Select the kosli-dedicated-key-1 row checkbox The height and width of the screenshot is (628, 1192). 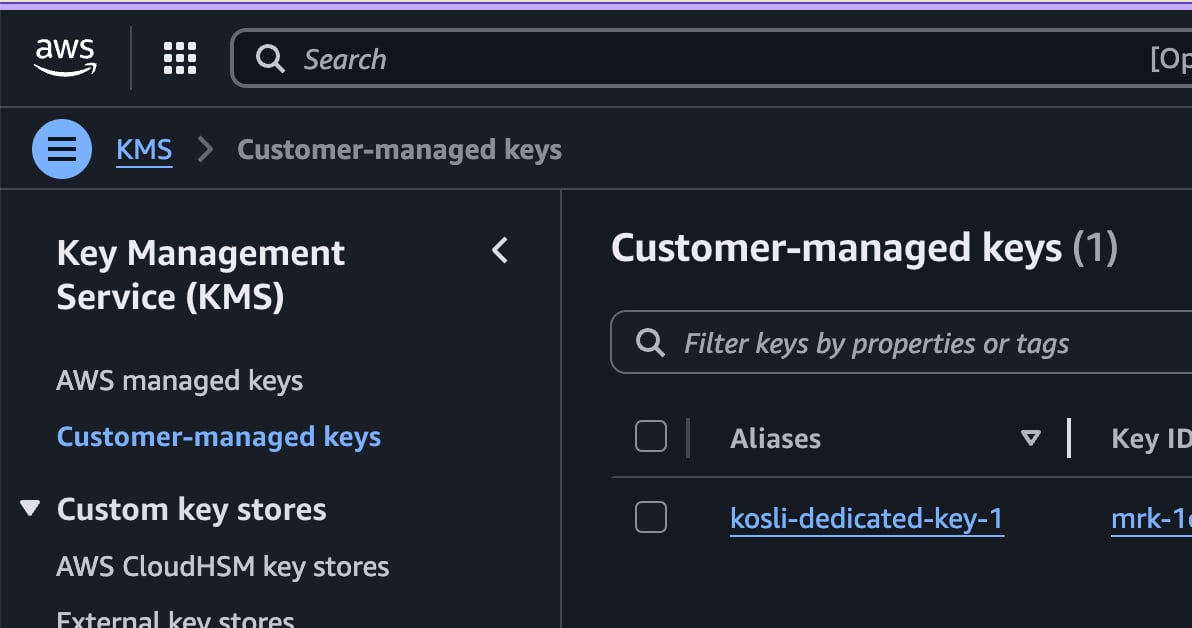[x=651, y=517]
